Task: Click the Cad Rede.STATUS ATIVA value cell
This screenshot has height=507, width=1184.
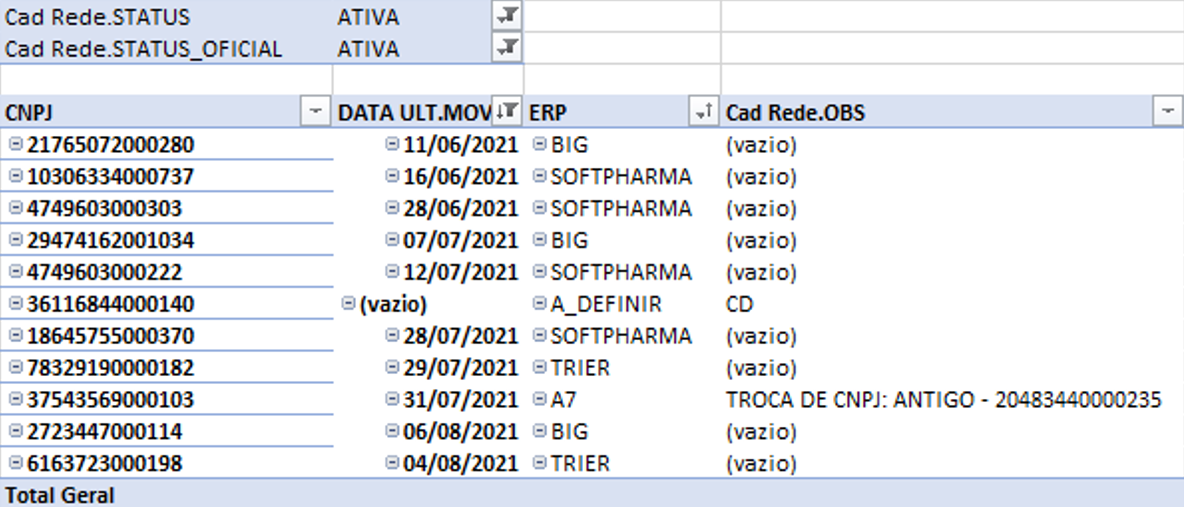Action: (x=369, y=16)
